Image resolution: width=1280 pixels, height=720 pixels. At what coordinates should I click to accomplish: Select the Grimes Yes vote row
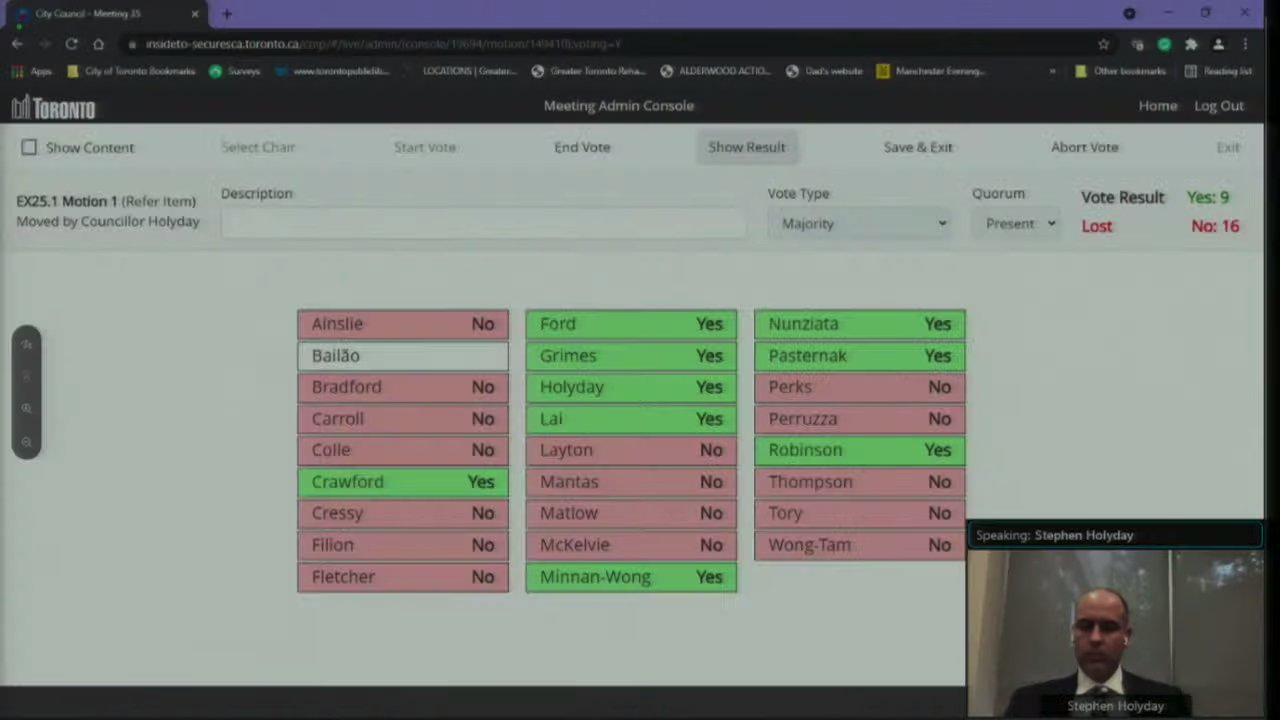[x=631, y=356]
